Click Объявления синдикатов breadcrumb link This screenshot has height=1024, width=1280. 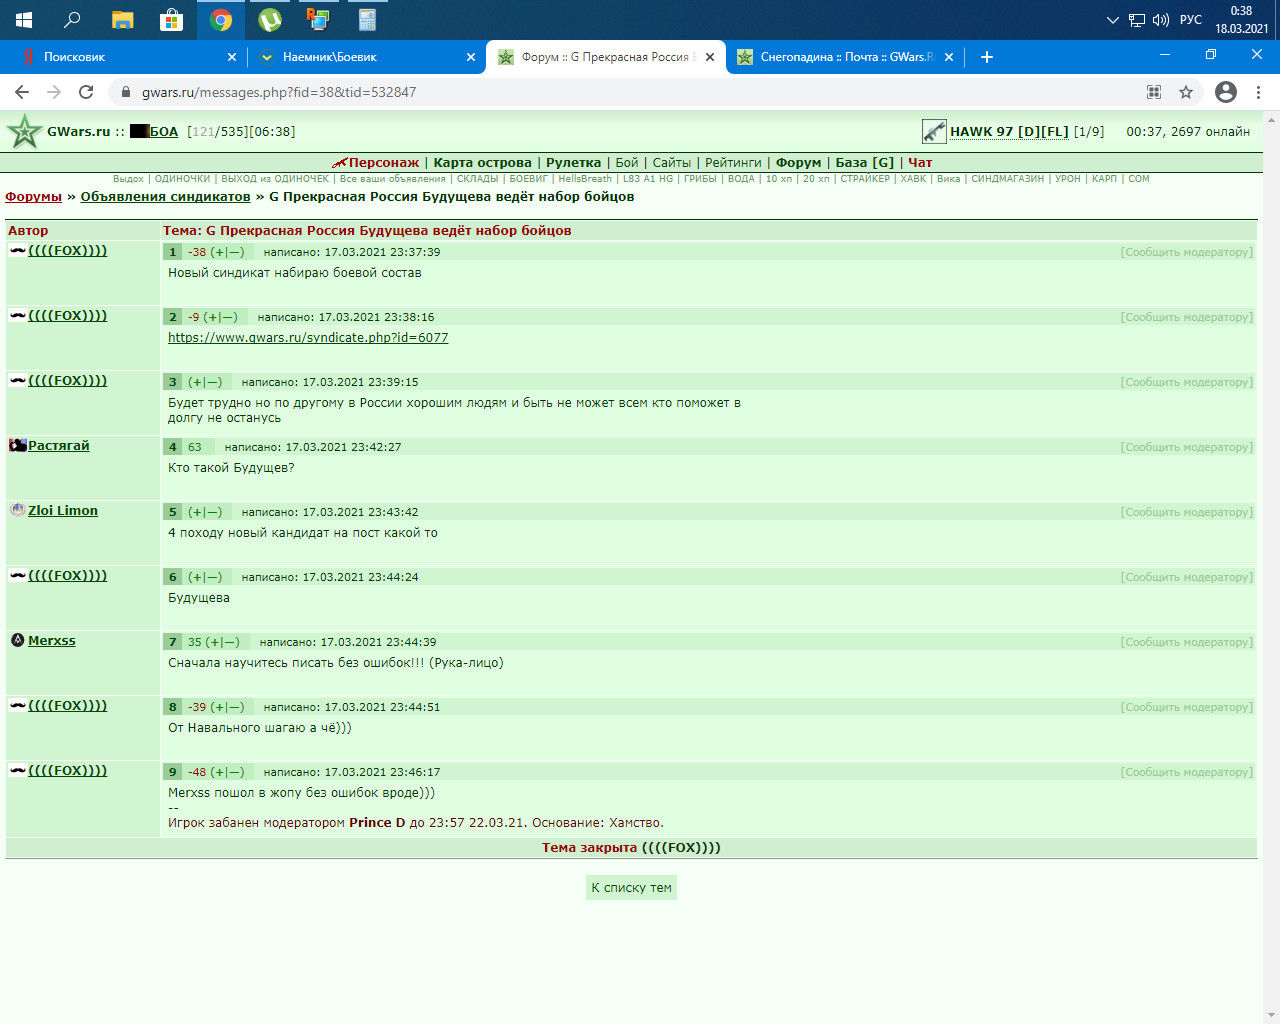pyautogui.click(x=165, y=197)
